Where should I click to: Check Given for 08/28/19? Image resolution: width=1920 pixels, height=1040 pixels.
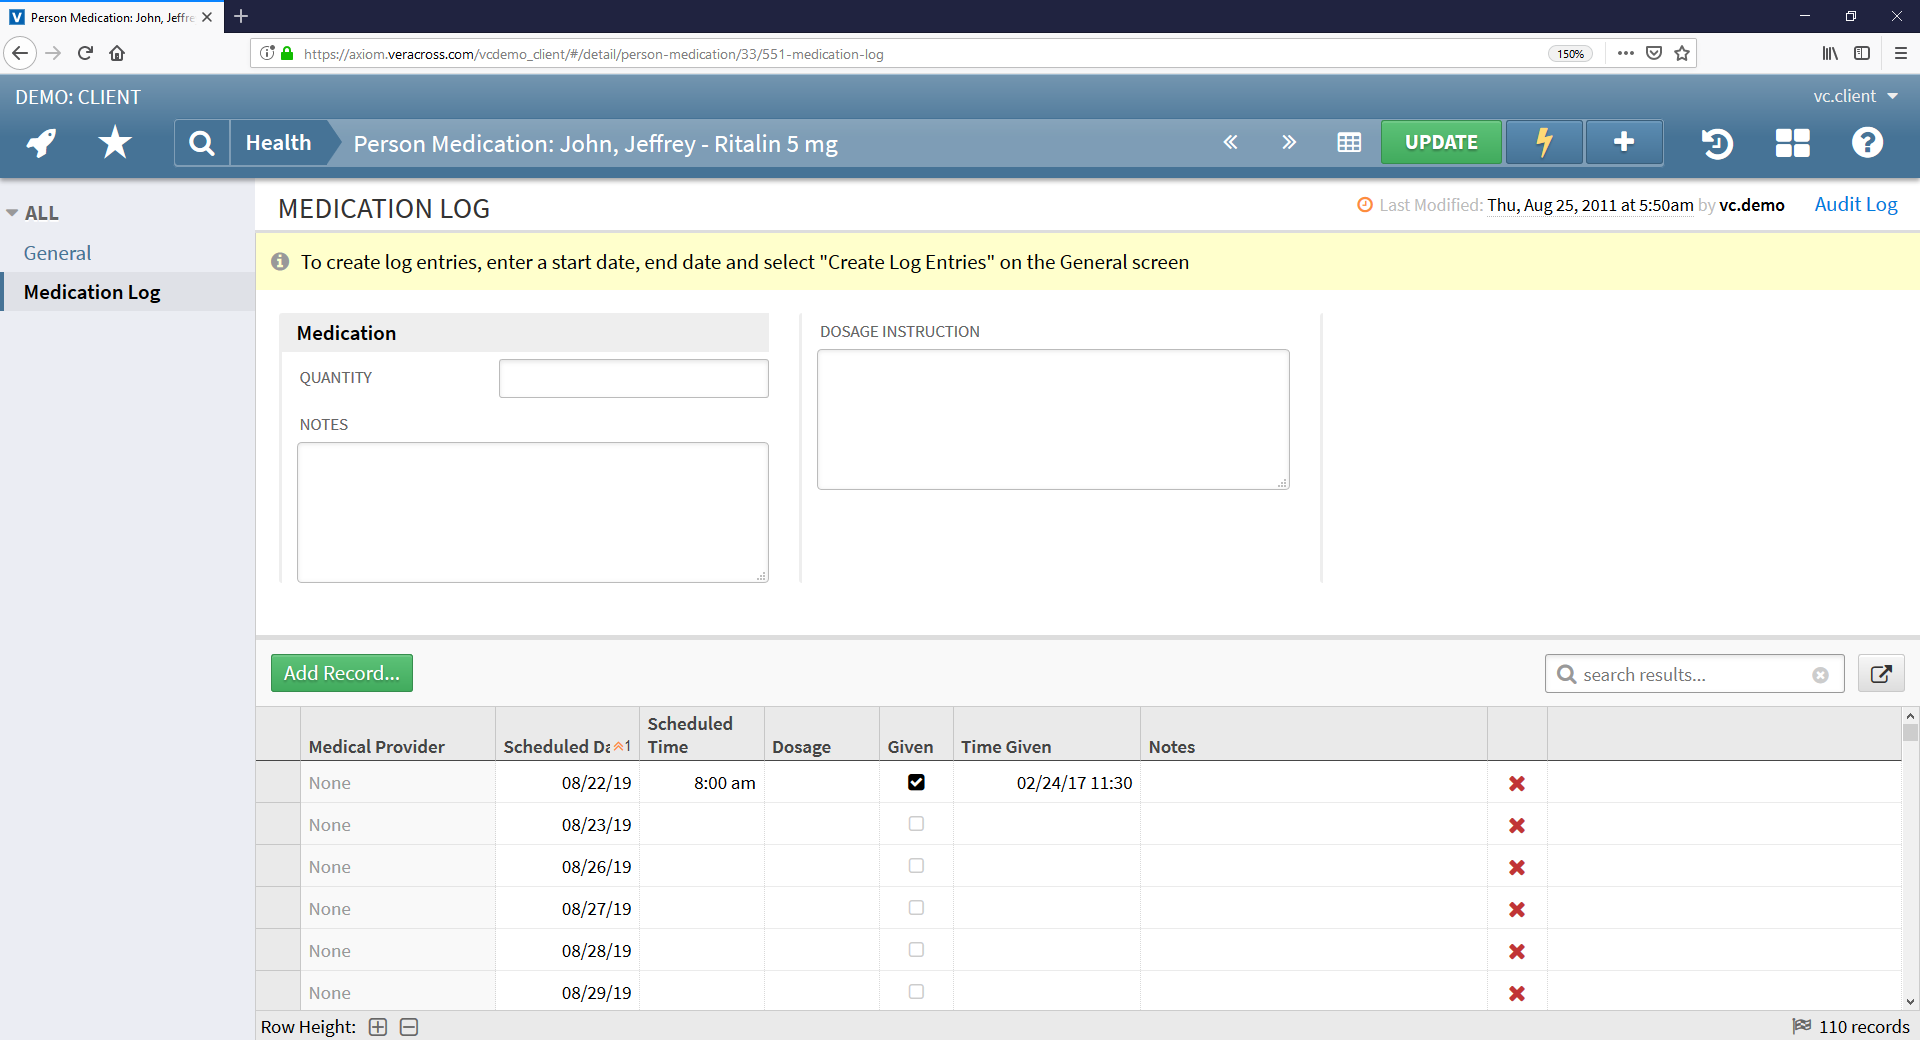916,950
